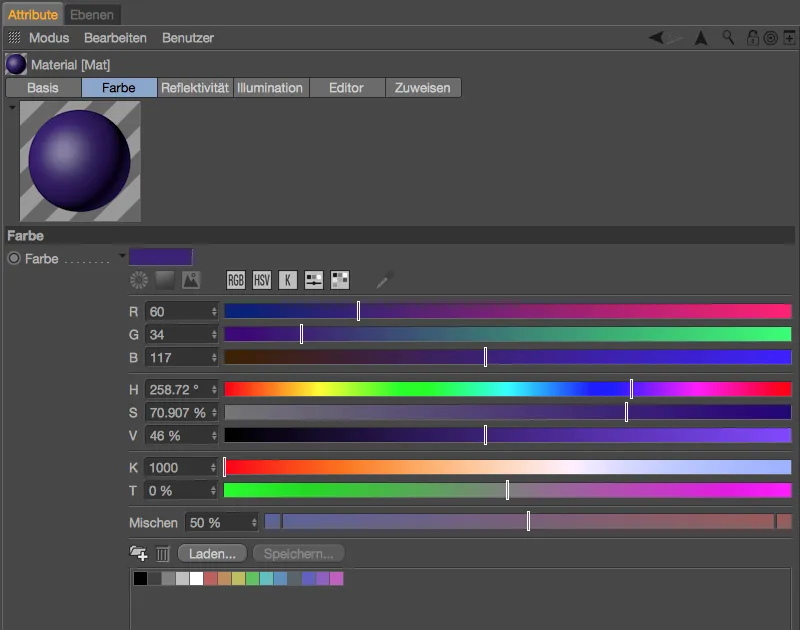
Task: Open the search magnifier in Attribute manager
Action: click(728, 37)
